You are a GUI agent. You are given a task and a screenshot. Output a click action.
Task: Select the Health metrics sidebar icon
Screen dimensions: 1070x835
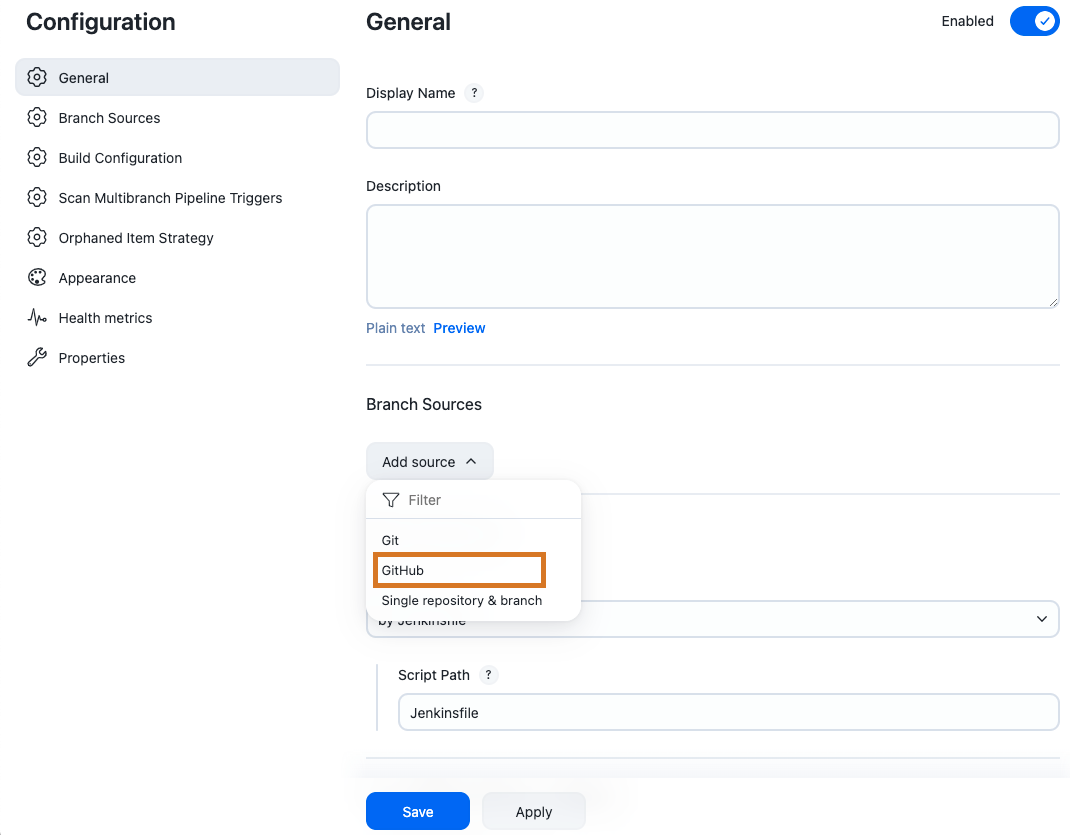[37, 317]
